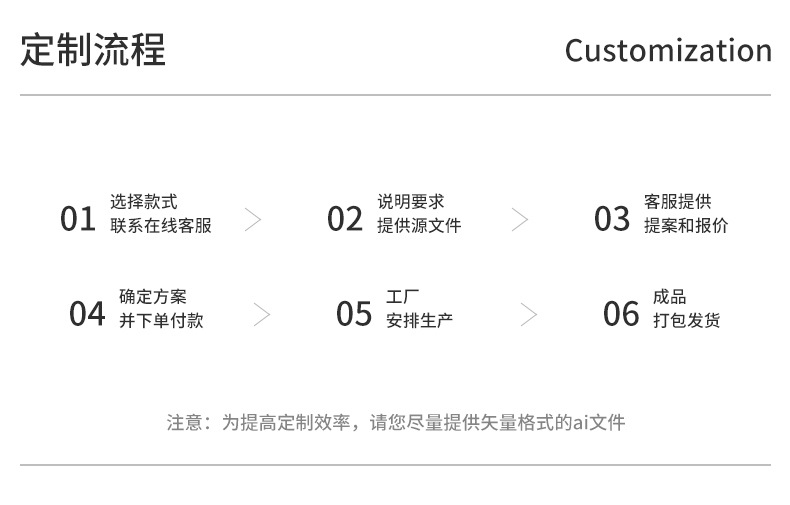
Task: Click the 联系在线客服 text
Action: pyautogui.click(x=161, y=226)
